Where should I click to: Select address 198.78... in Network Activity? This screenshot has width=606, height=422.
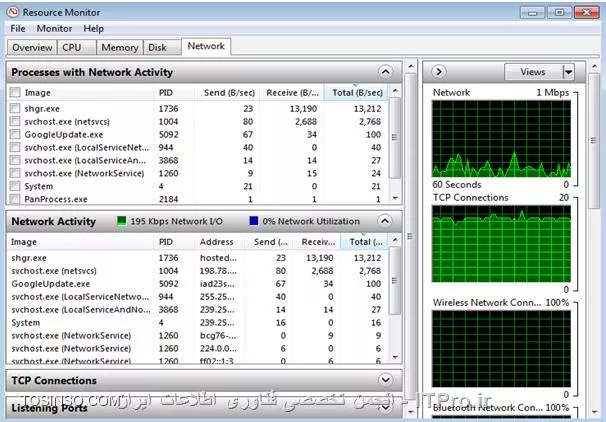click(x=218, y=271)
